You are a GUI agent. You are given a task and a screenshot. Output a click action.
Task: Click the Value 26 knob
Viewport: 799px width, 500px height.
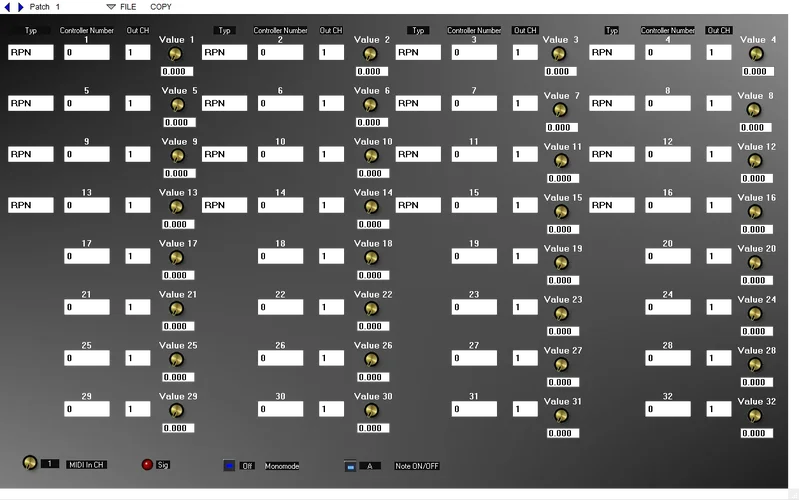(x=371, y=359)
